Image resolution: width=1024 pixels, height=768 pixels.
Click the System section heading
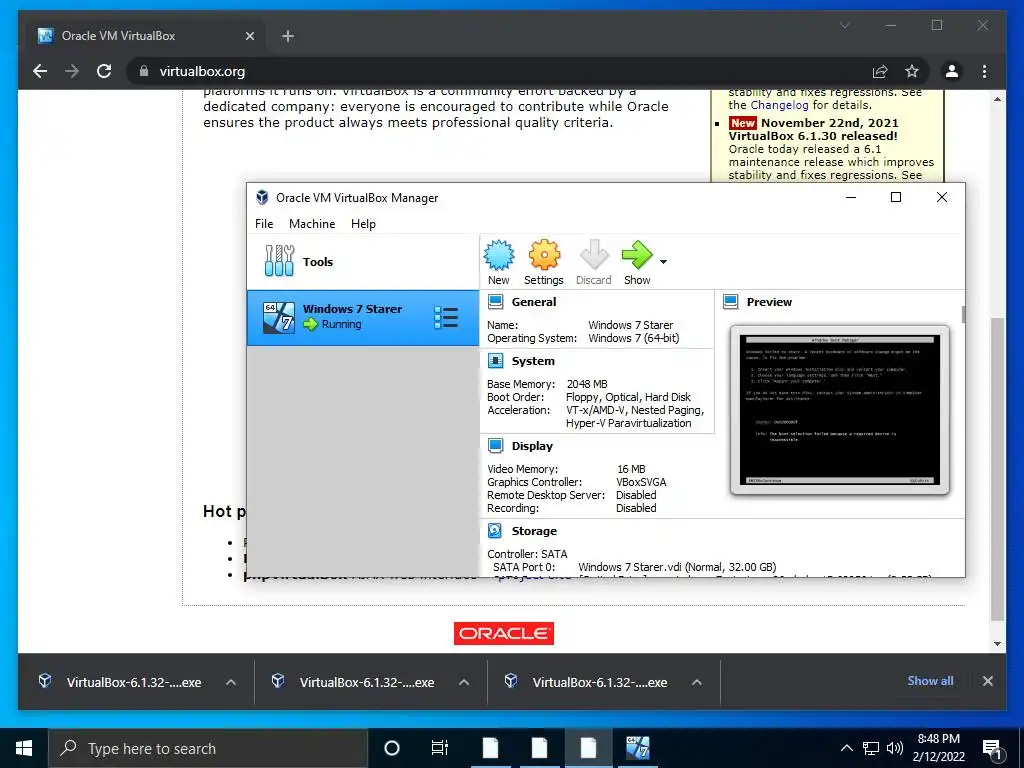coord(533,360)
